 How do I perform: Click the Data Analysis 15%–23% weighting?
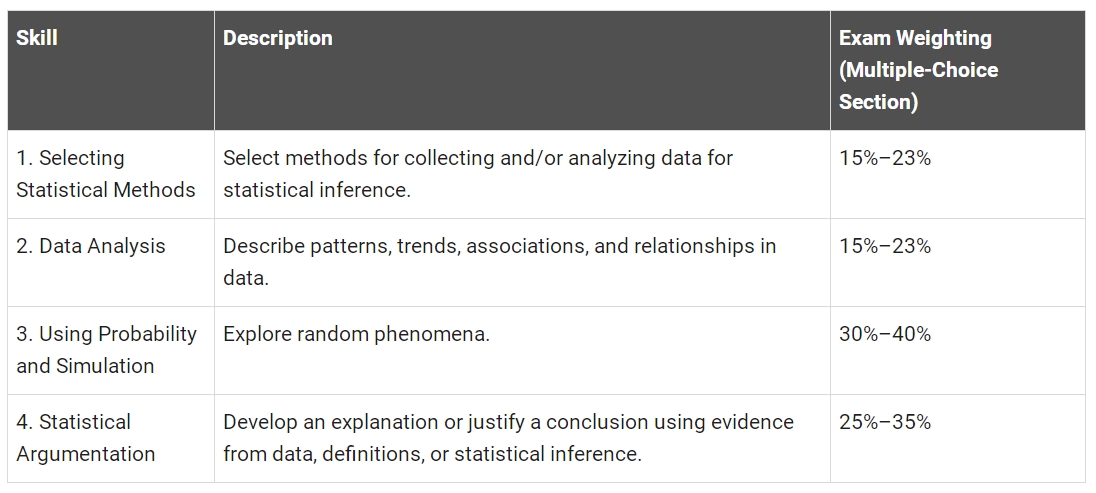coord(958,262)
